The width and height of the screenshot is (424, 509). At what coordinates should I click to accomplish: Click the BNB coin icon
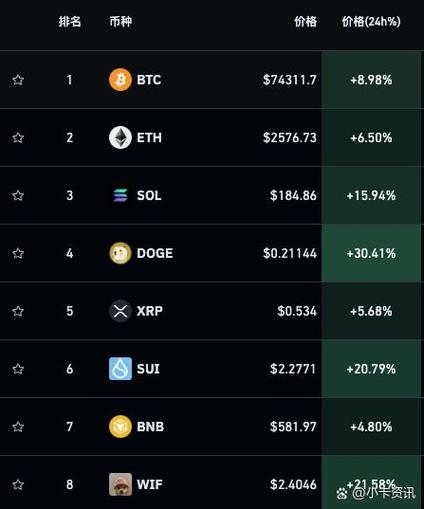pos(120,427)
